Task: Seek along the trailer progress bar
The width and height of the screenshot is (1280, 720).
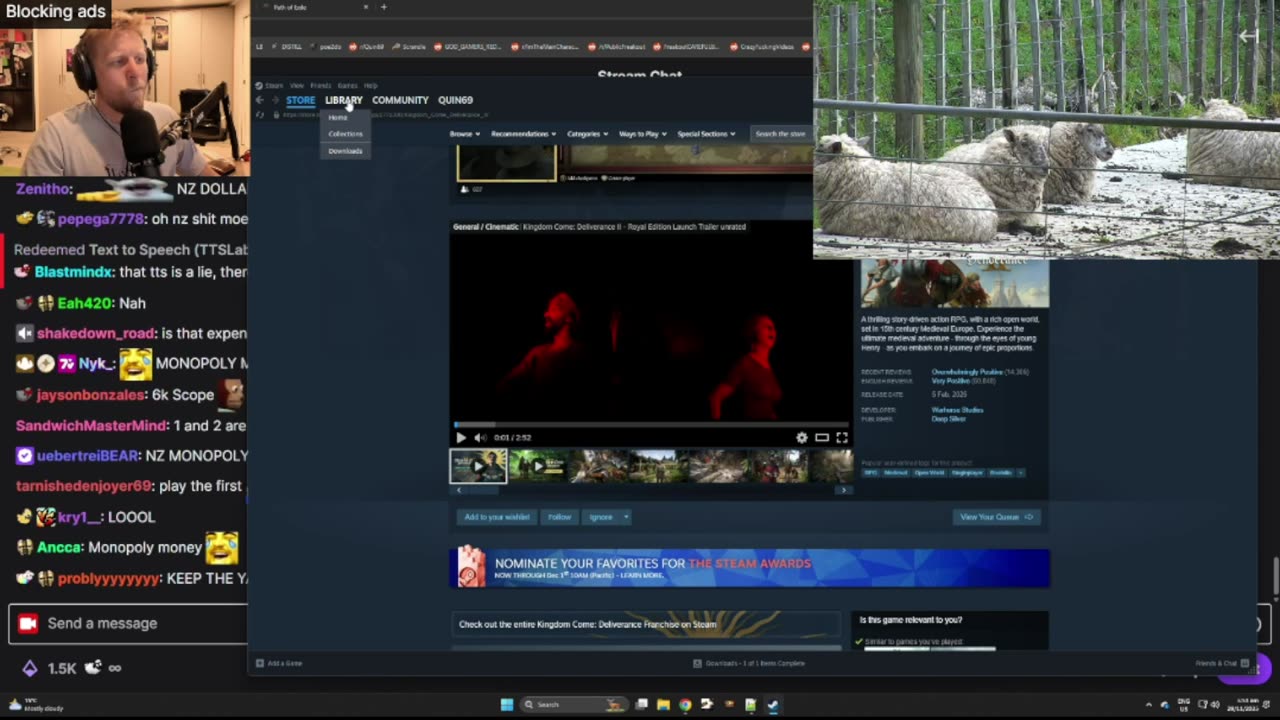Action: (651, 425)
